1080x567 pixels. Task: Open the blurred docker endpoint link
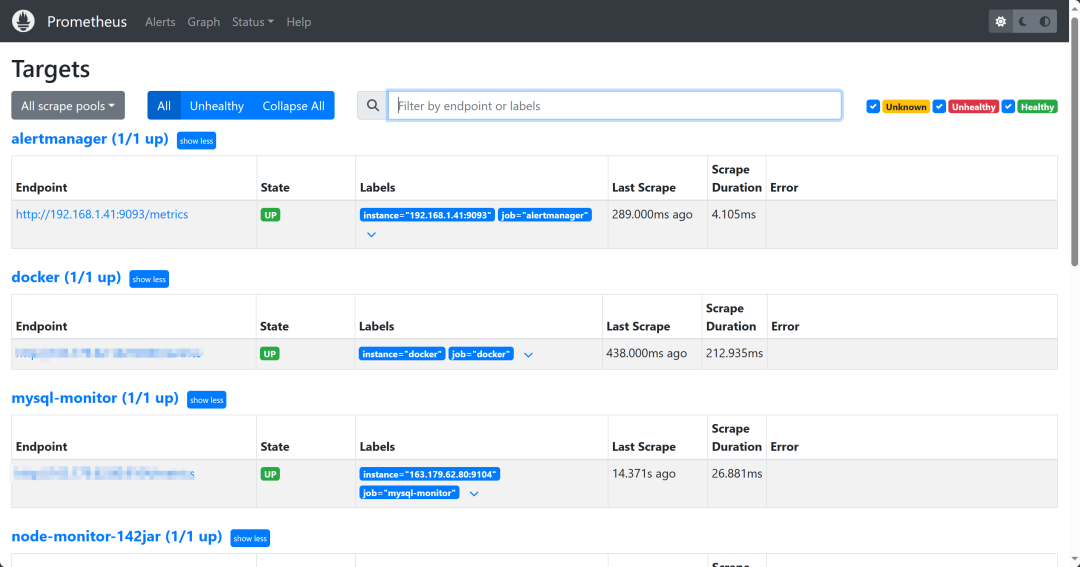click(x=109, y=353)
